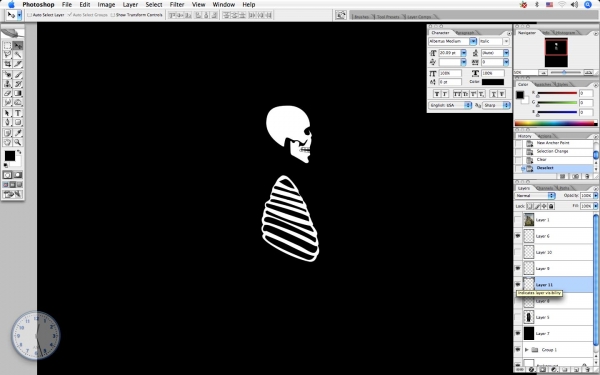Select the Crop tool
The width and height of the screenshot is (600, 375).
tap(7, 64)
